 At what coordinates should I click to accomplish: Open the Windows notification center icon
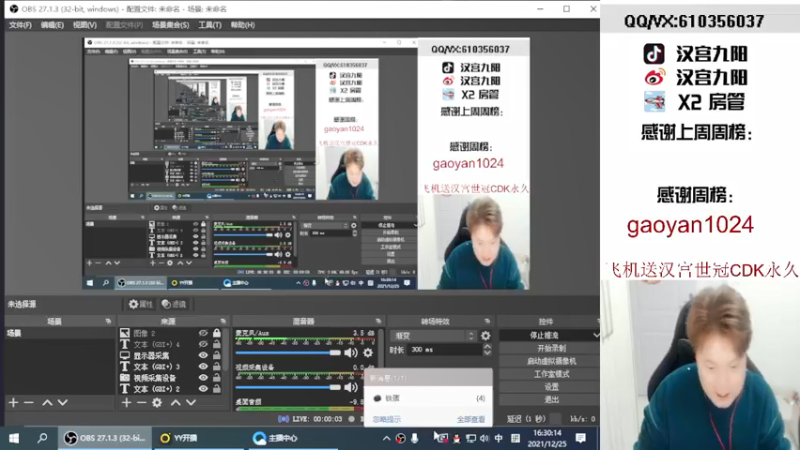(581, 438)
